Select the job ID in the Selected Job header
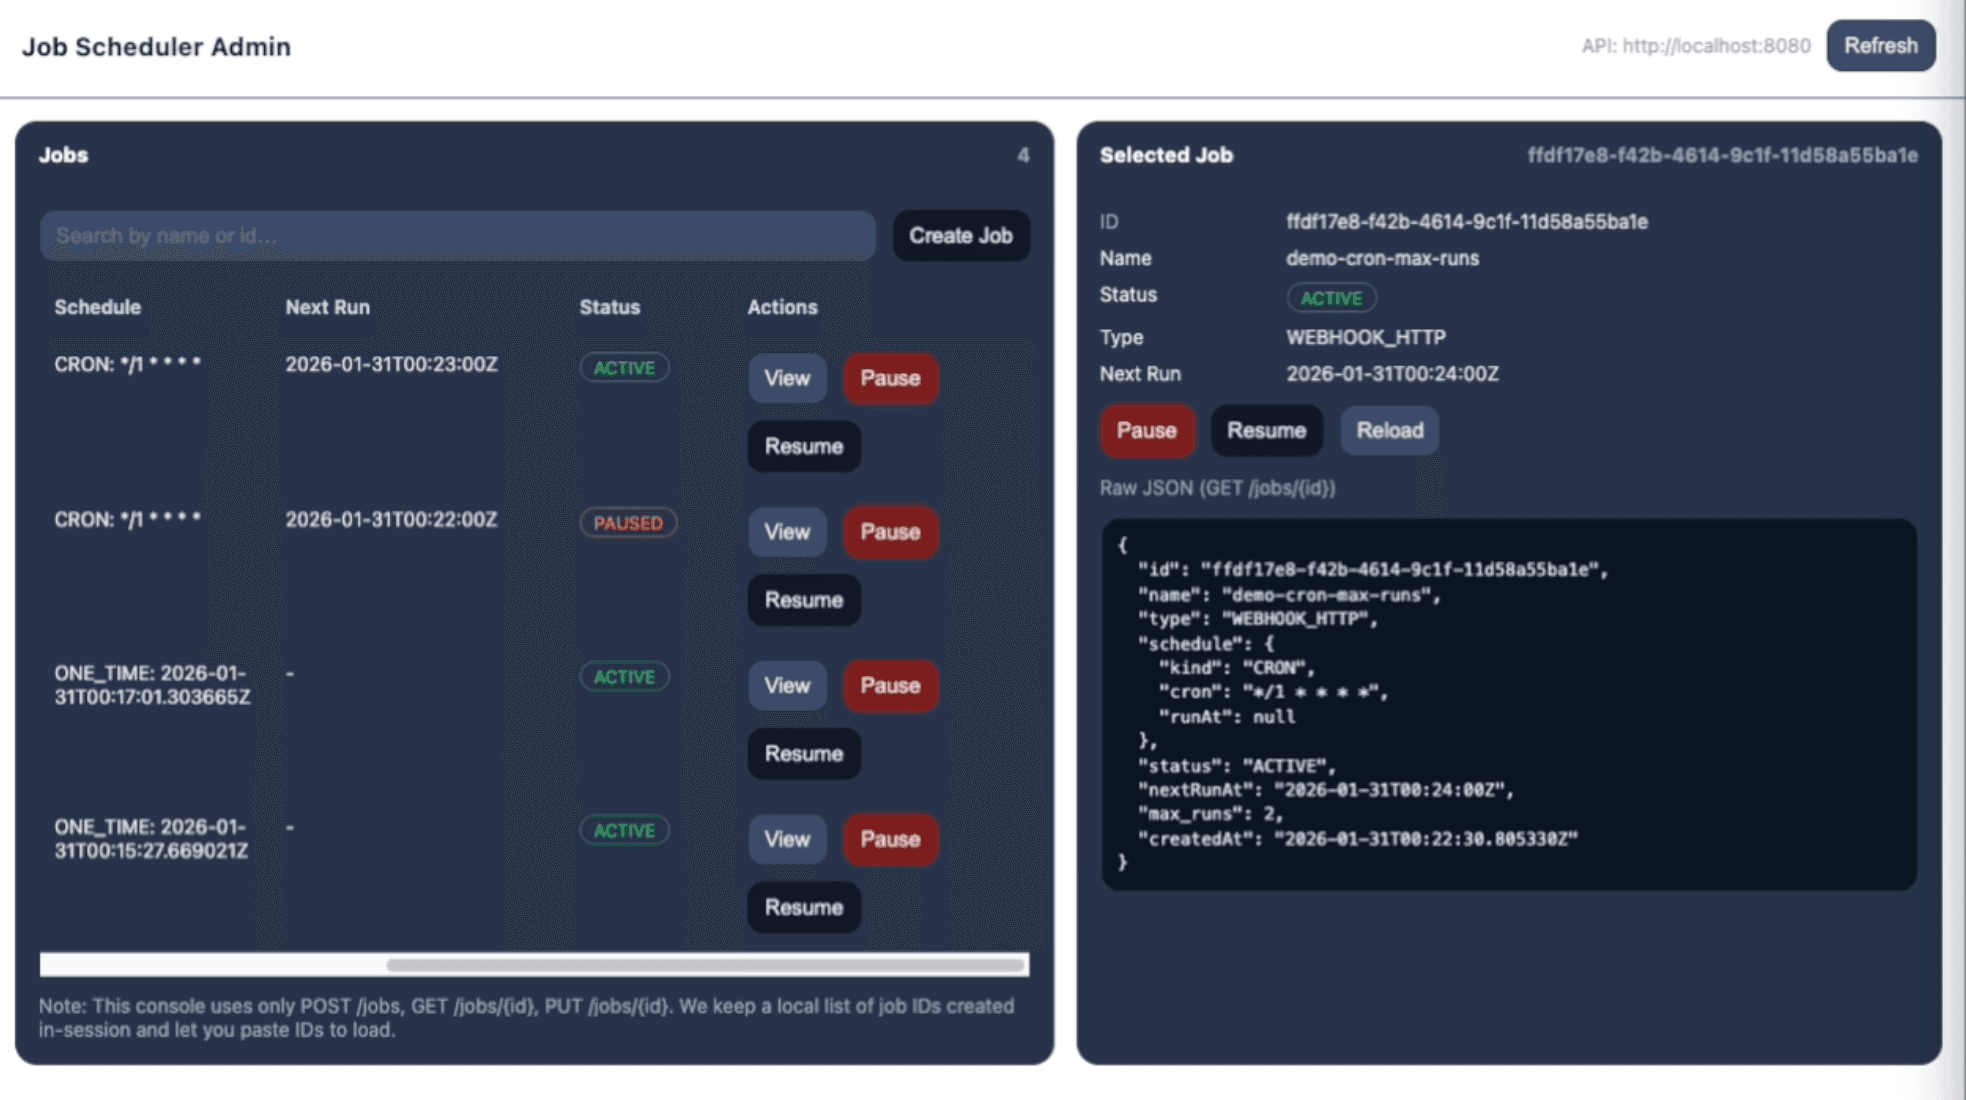 [1721, 156]
